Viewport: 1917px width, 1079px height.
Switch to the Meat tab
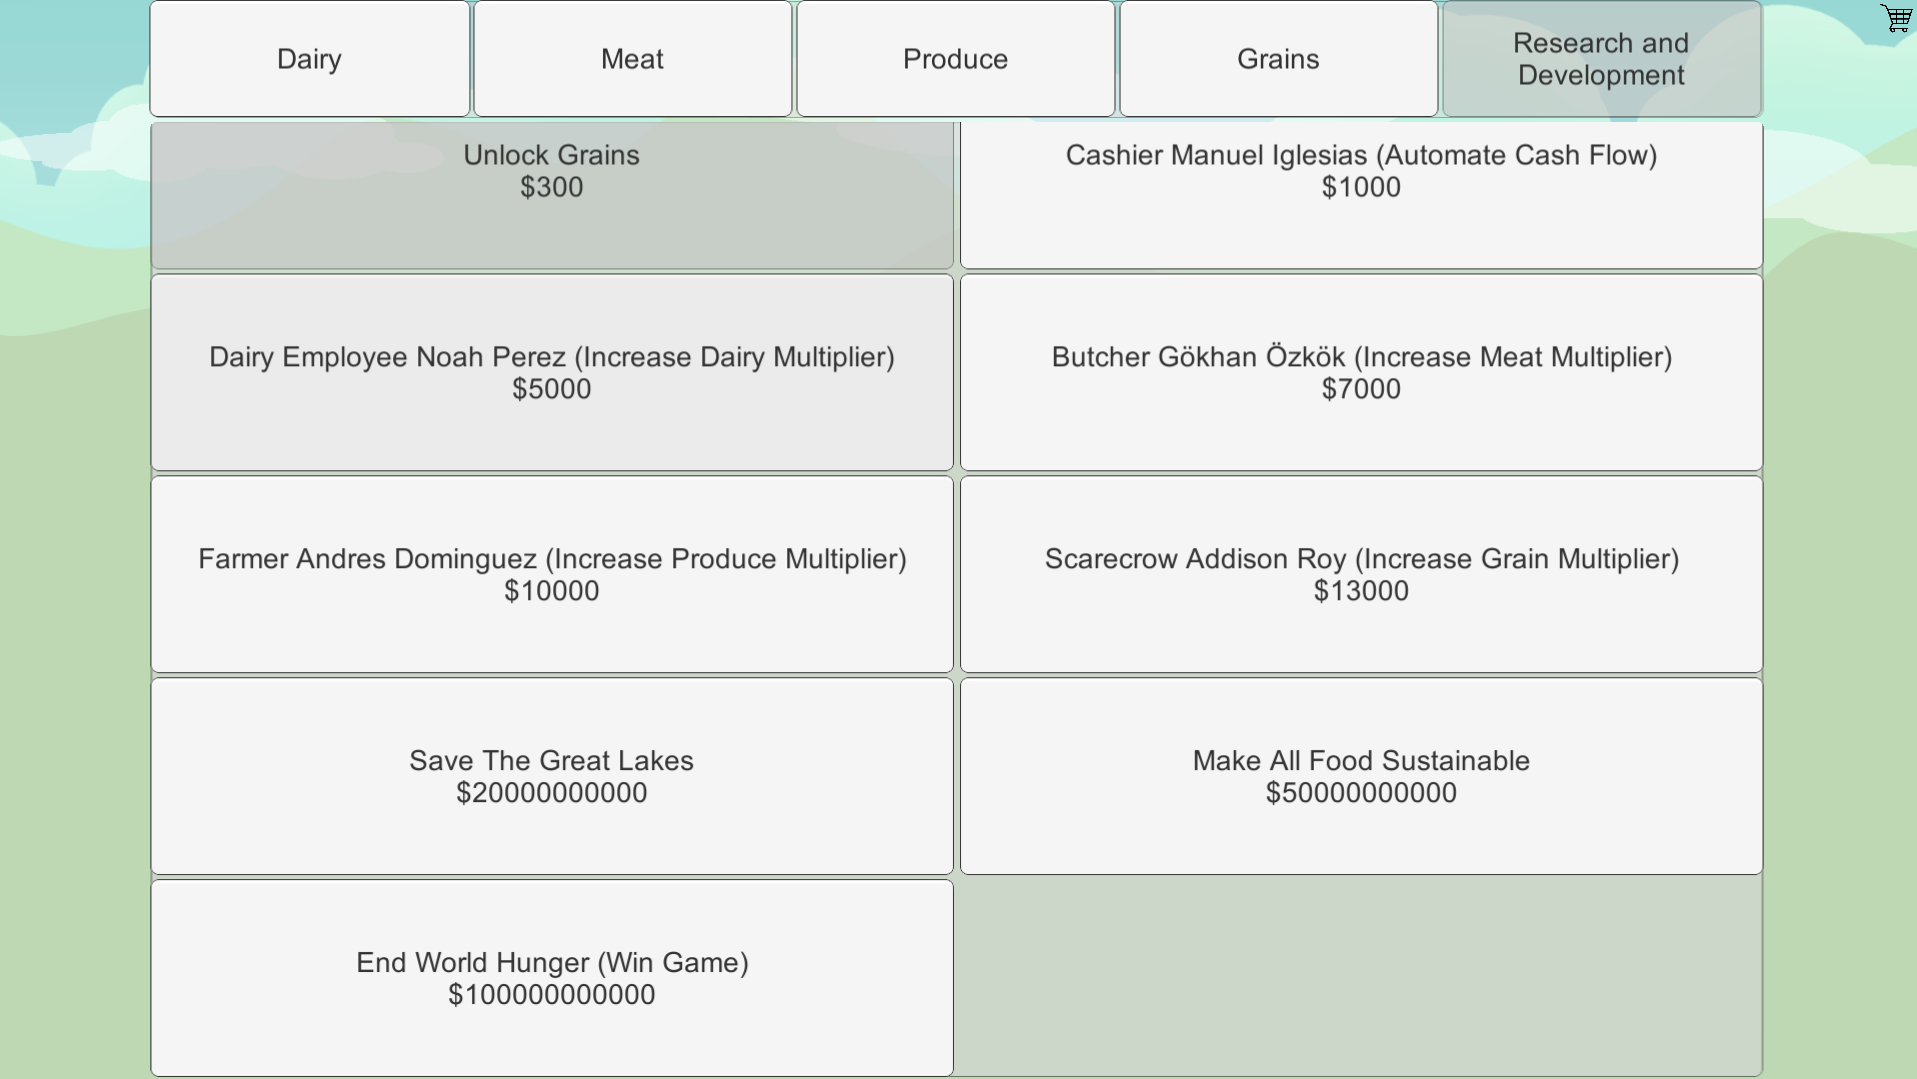tap(632, 58)
